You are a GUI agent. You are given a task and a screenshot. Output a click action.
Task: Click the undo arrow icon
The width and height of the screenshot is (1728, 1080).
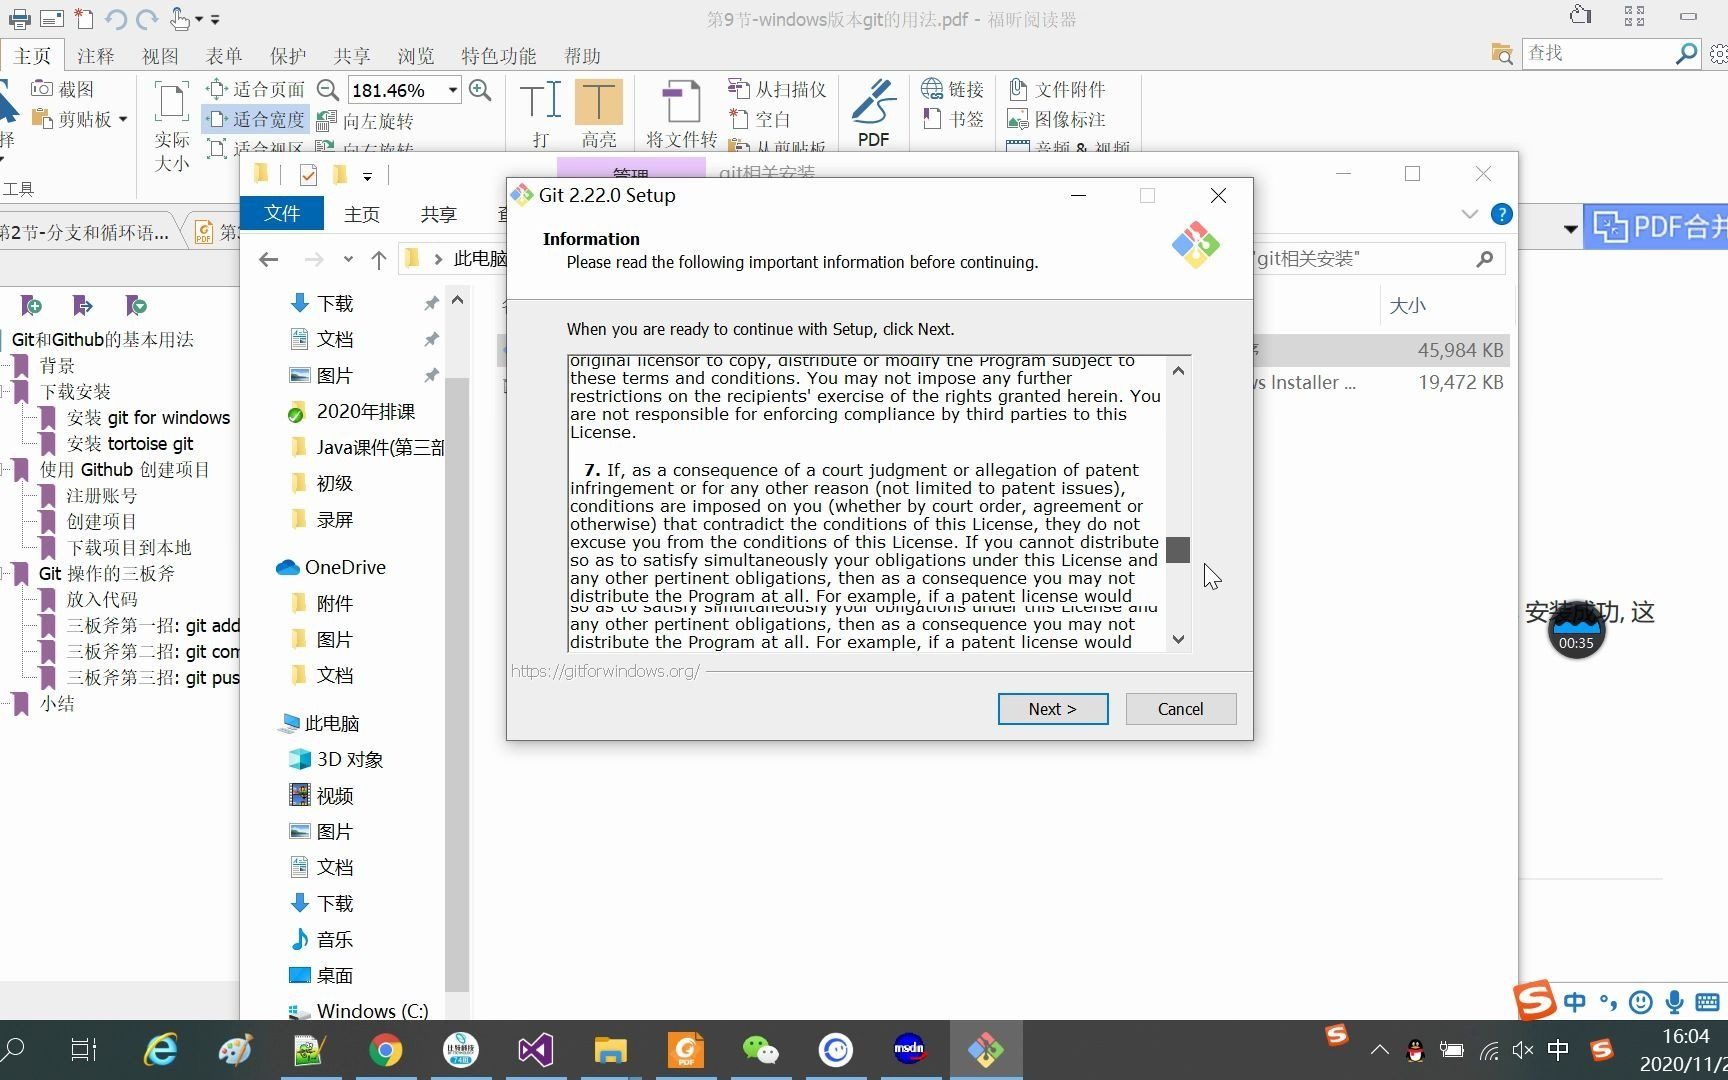114,19
